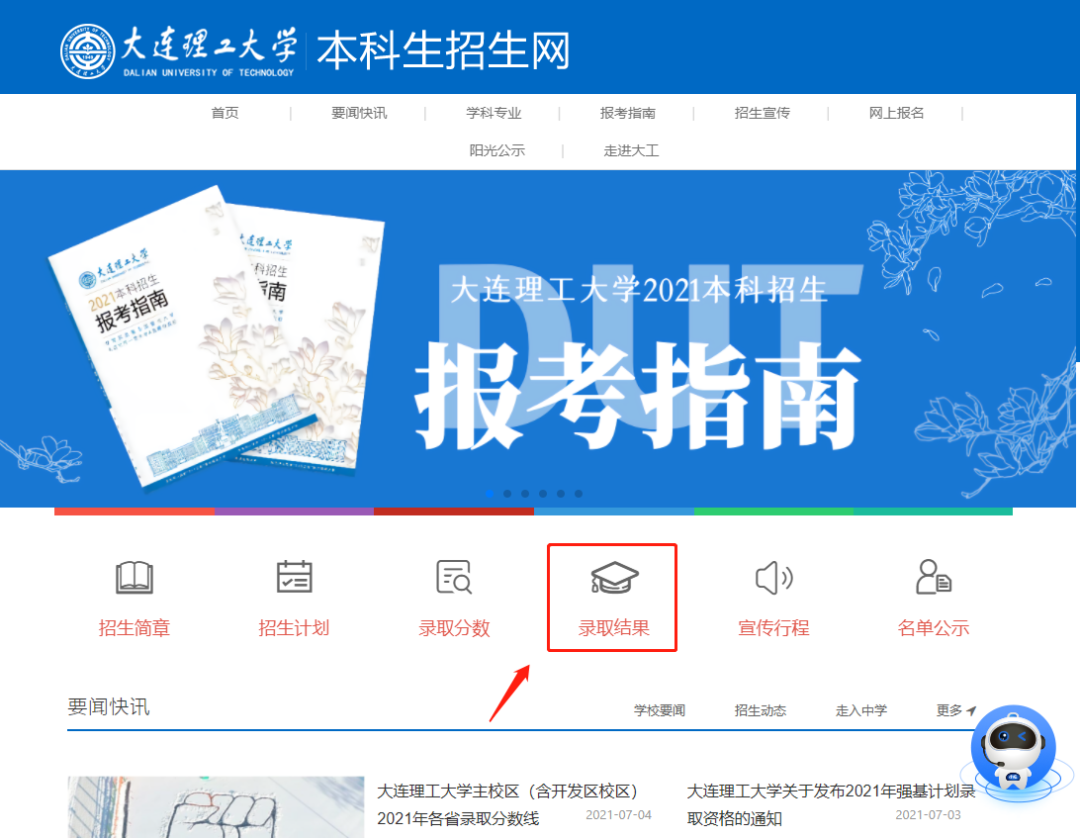1080x838 pixels.
Task: Click the 招生计划 text link
Action: coord(294,627)
